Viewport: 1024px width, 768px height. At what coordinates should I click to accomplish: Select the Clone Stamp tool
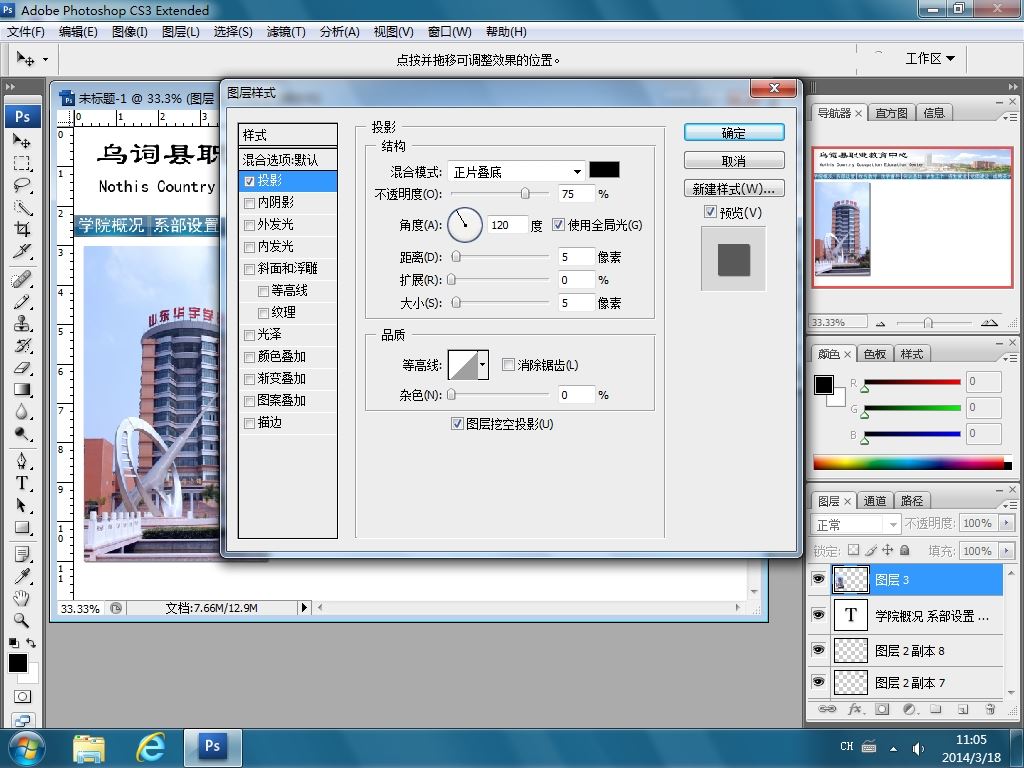tap(22, 324)
